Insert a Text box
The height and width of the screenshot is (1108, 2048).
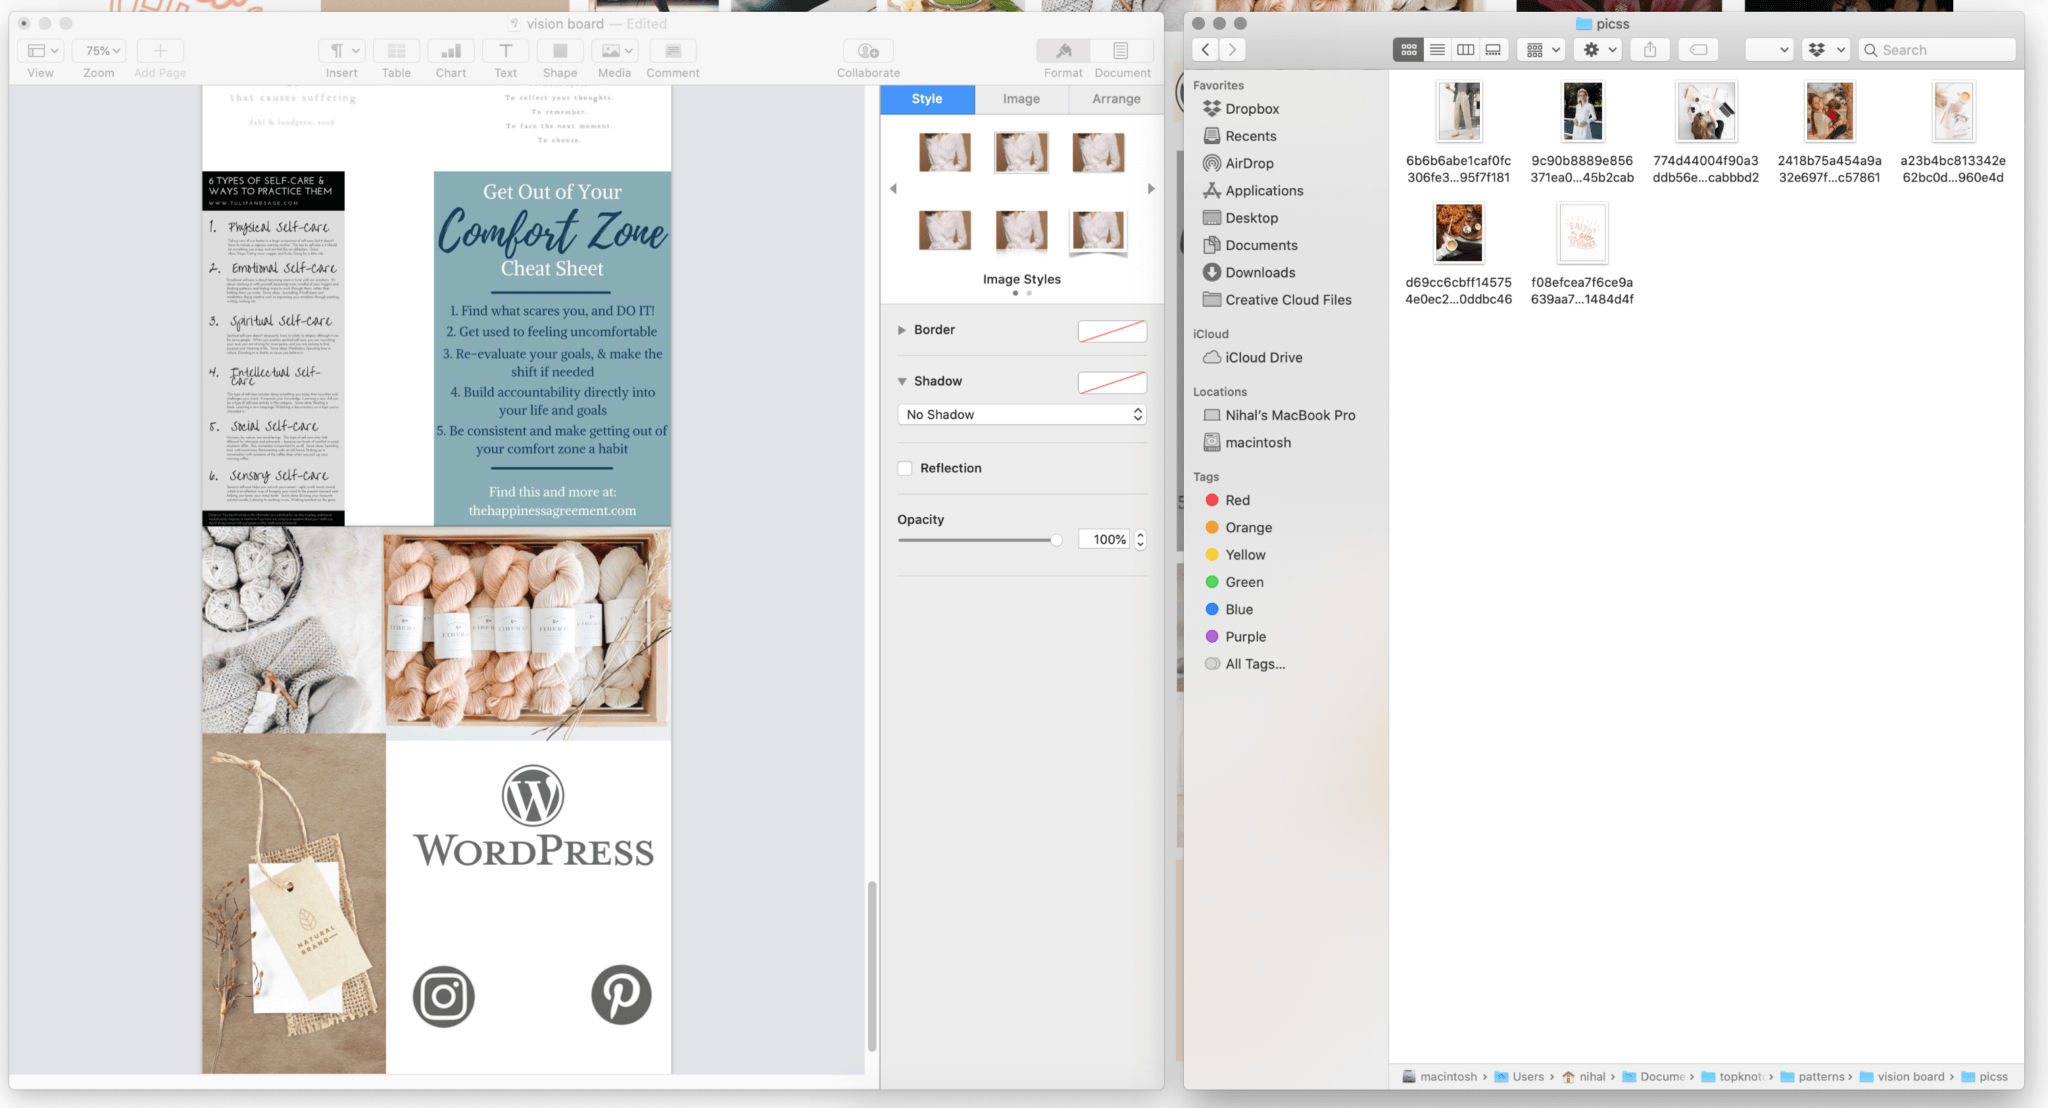point(505,50)
